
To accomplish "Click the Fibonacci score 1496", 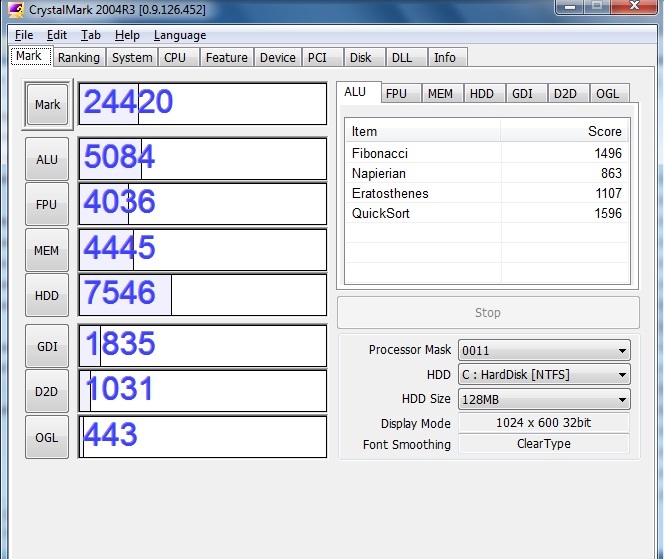I will 608,153.
